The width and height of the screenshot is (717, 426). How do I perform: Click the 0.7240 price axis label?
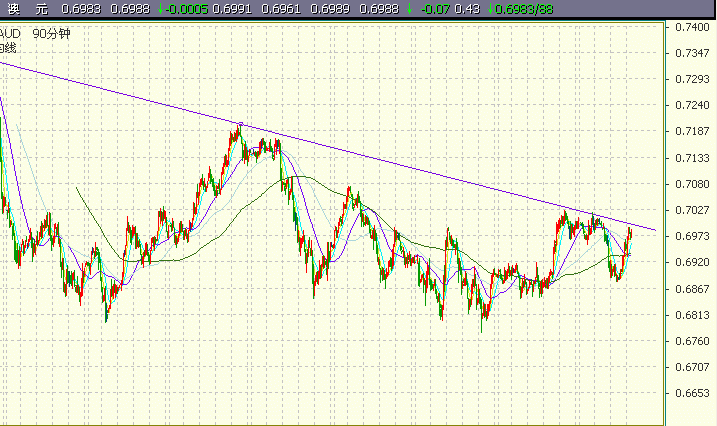click(692, 105)
